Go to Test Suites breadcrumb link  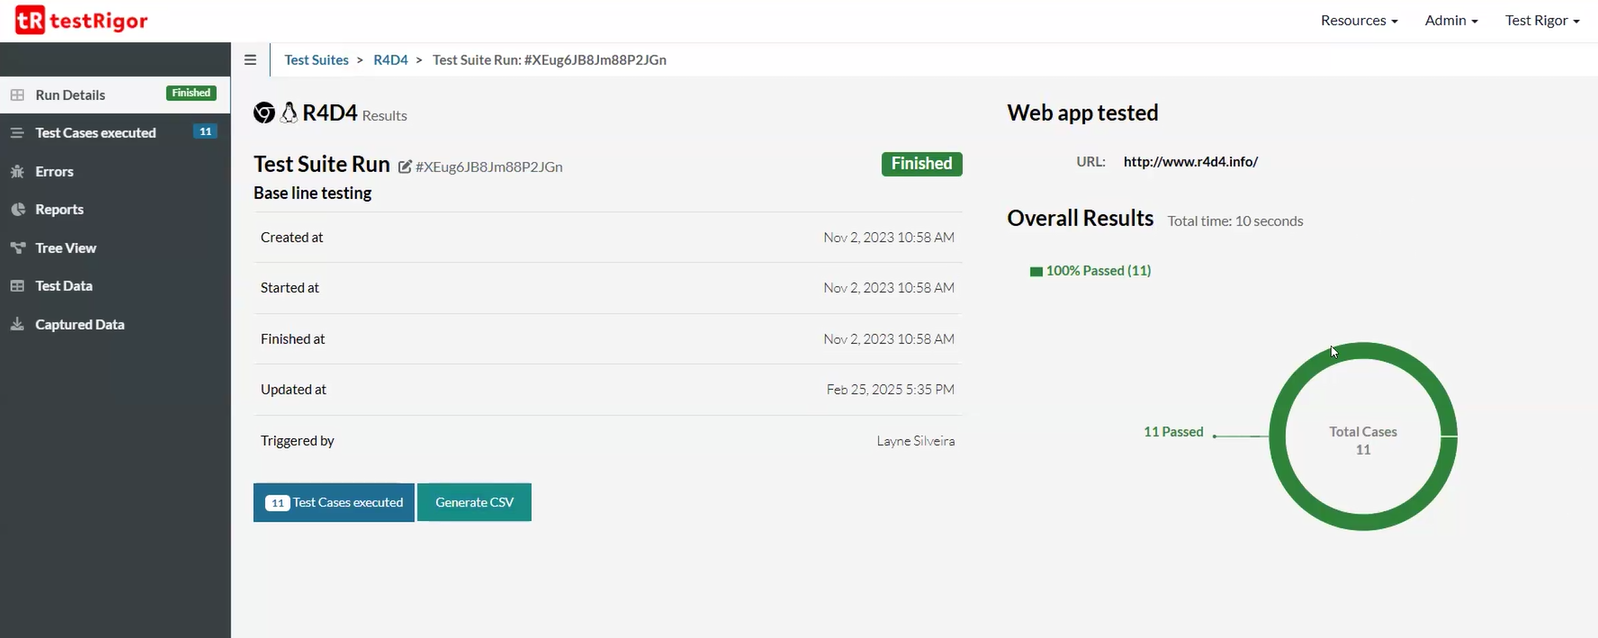(x=316, y=60)
